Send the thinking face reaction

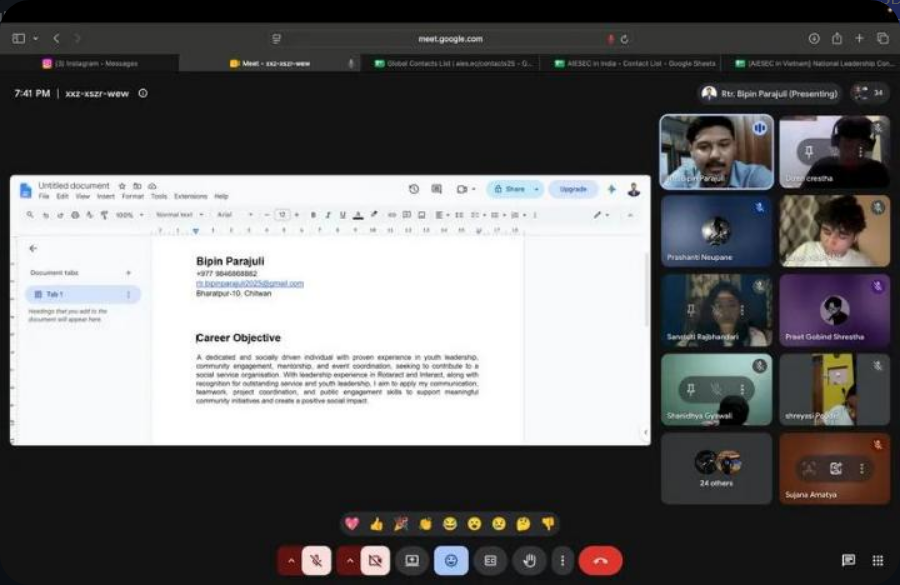click(x=523, y=524)
